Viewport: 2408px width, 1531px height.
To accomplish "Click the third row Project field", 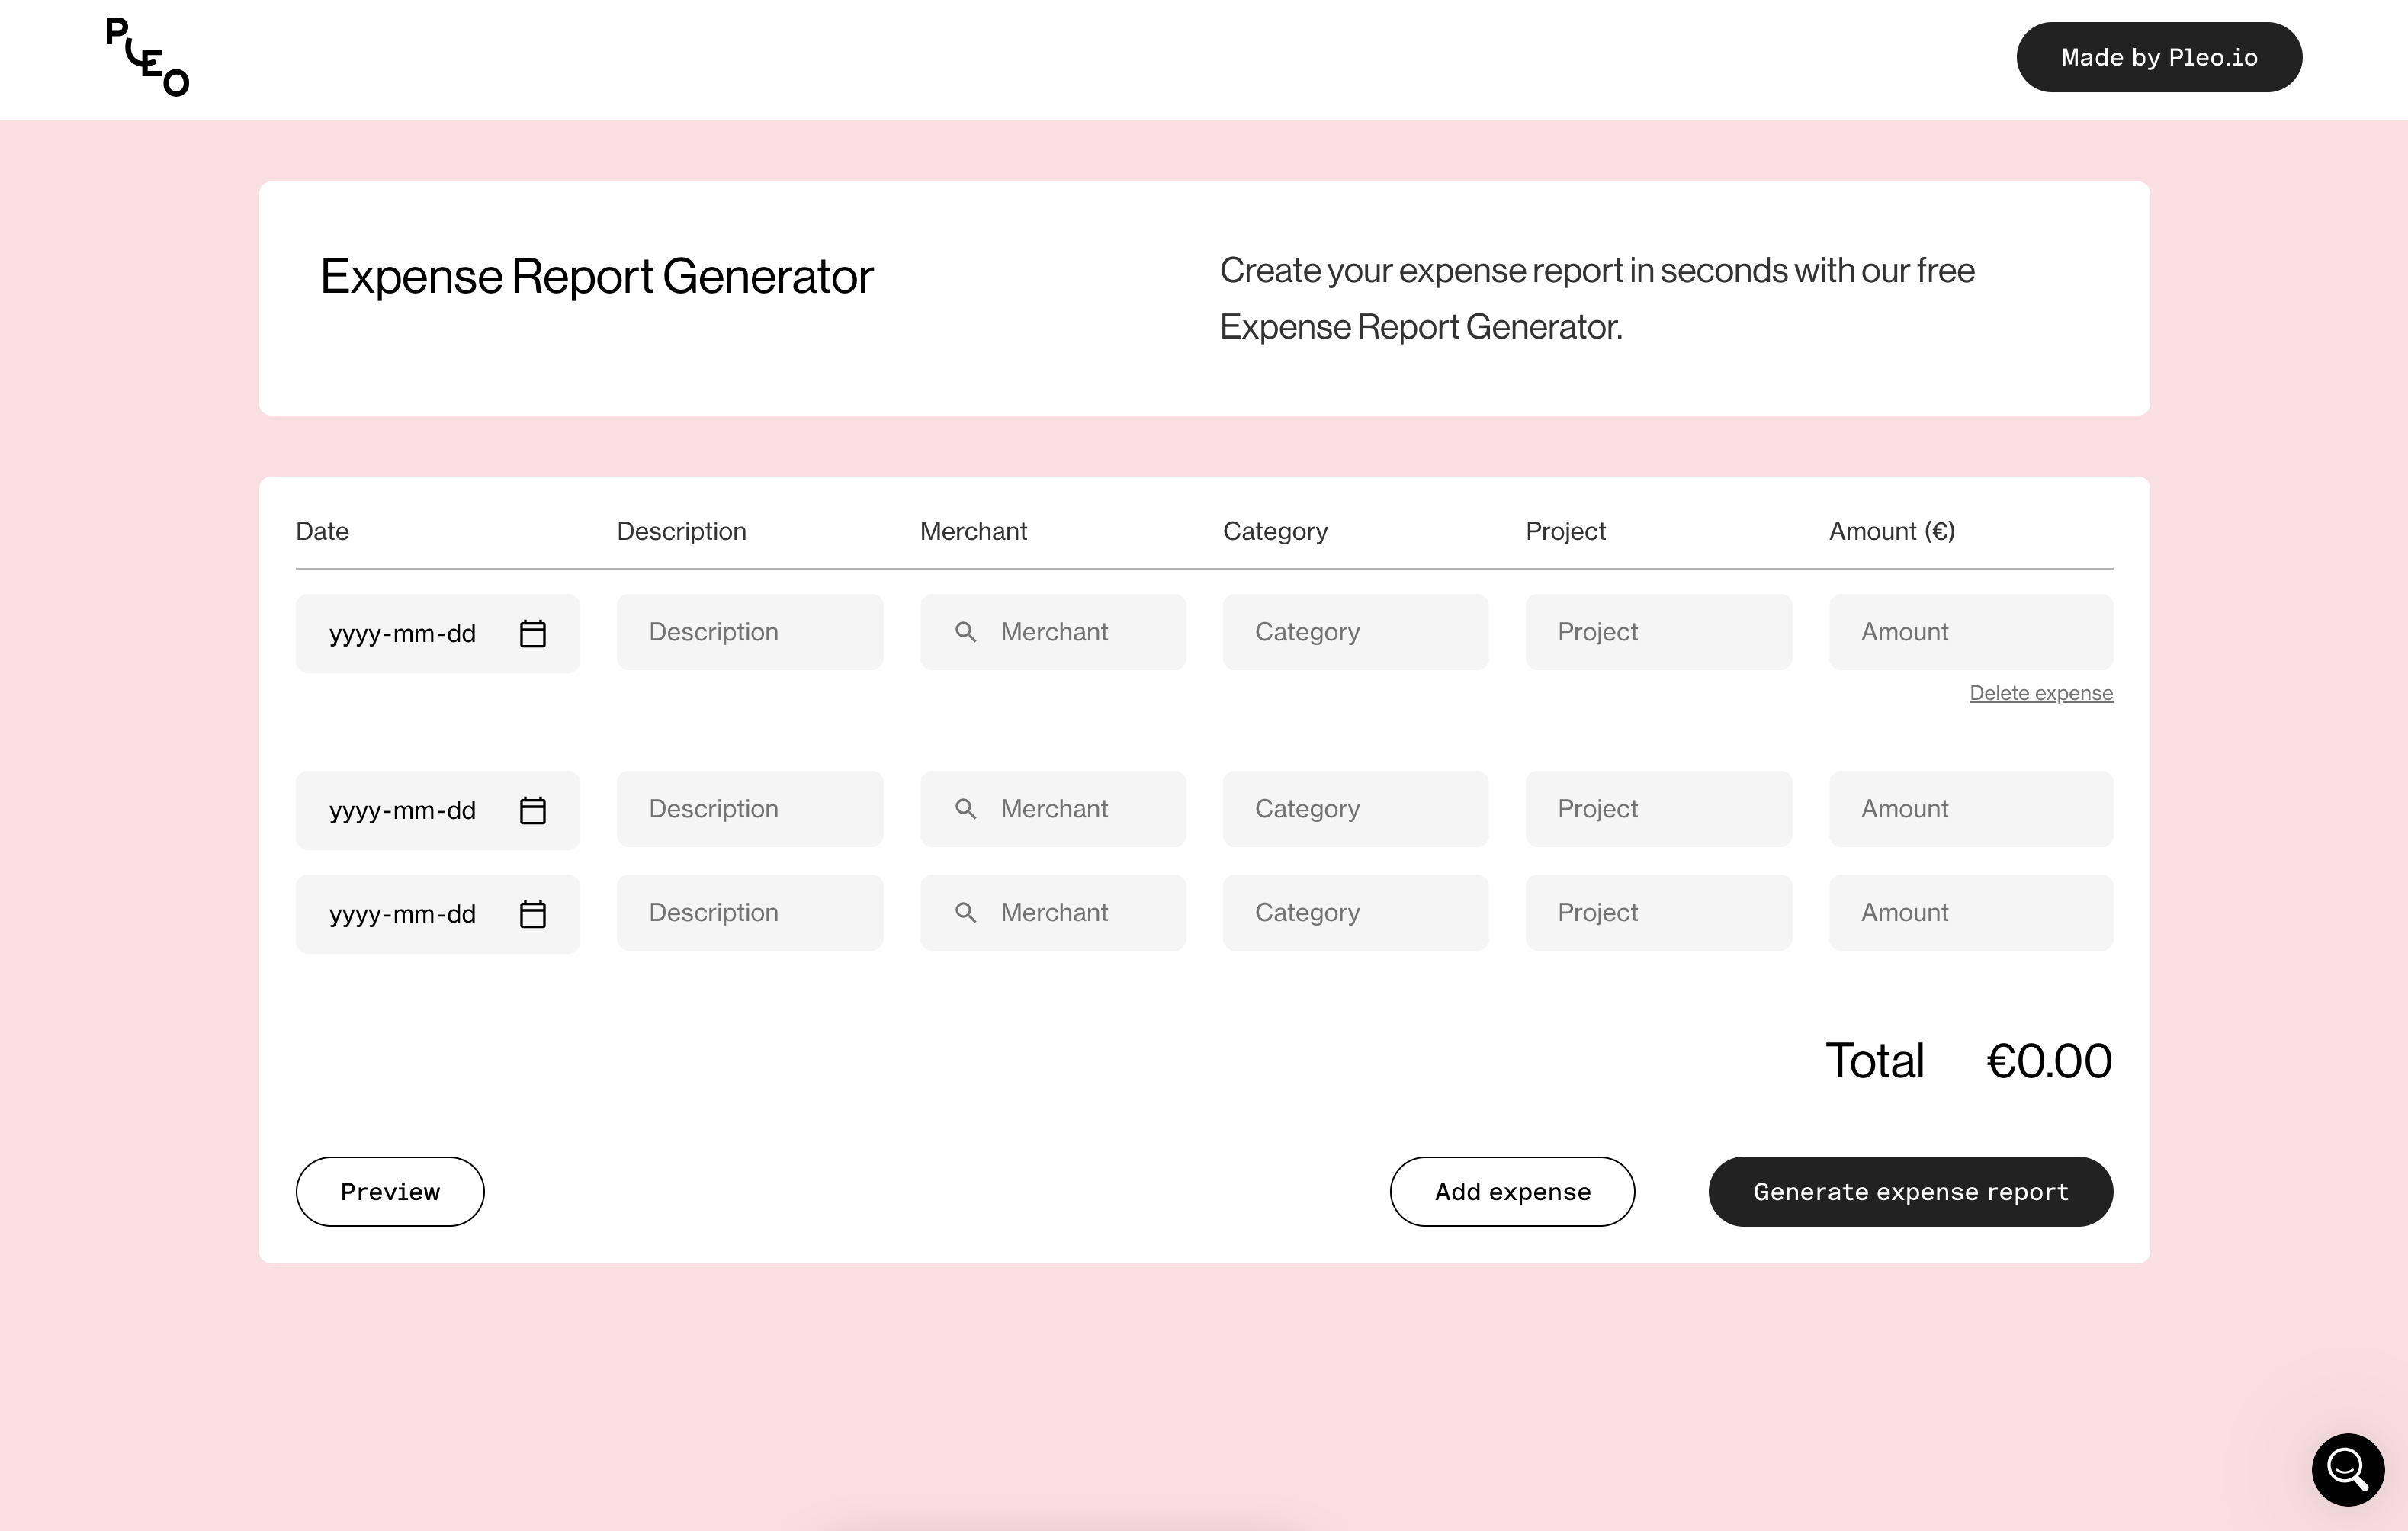I will click(x=1659, y=913).
